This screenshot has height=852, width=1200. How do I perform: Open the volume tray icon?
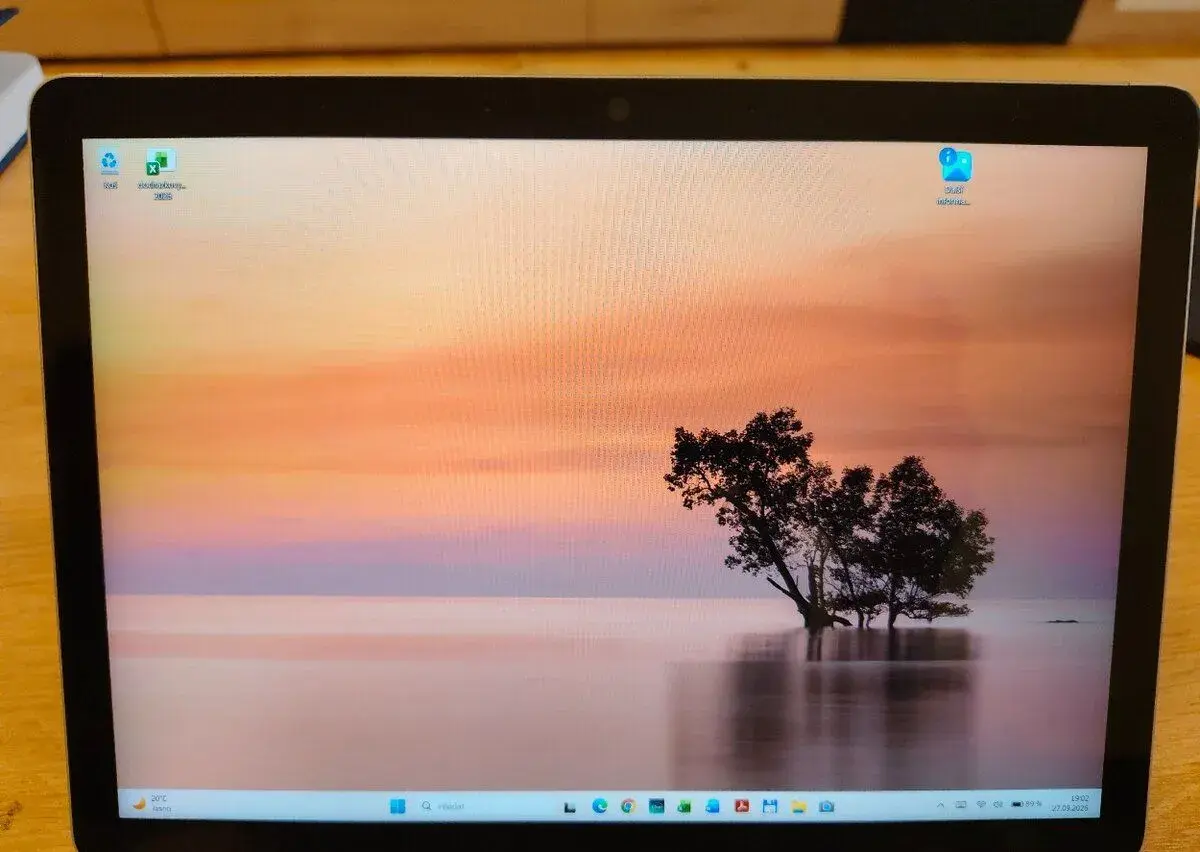(x=998, y=804)
